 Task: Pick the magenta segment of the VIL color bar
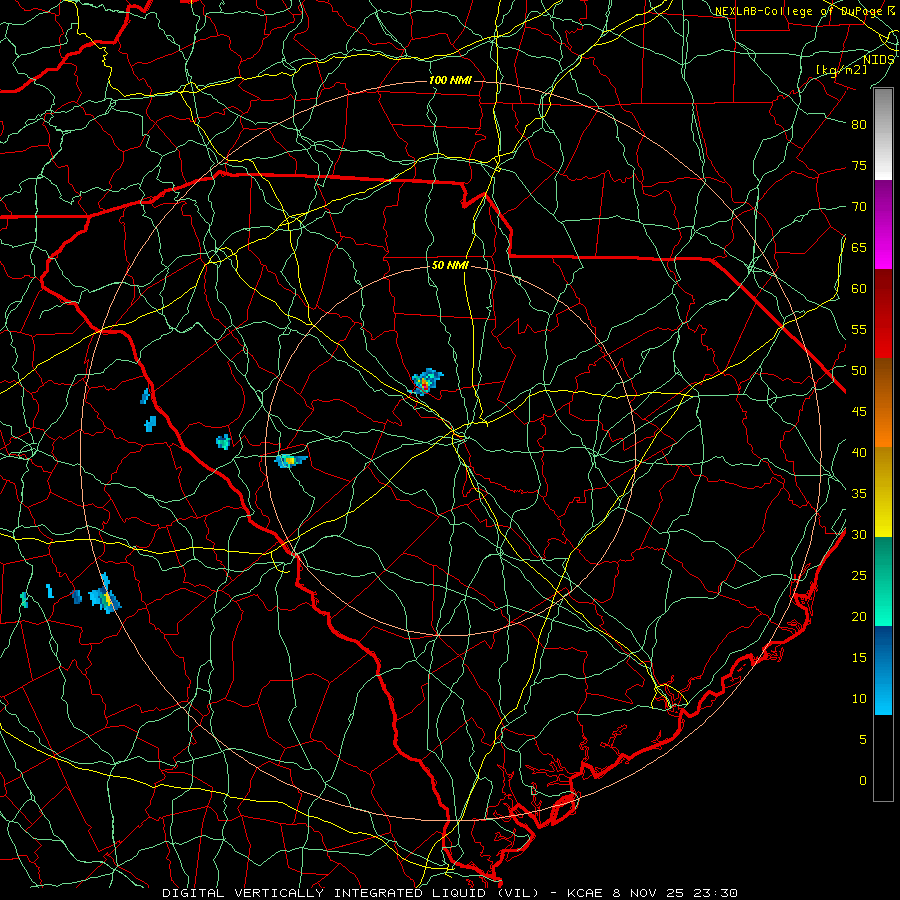click(x=883, y=225)
